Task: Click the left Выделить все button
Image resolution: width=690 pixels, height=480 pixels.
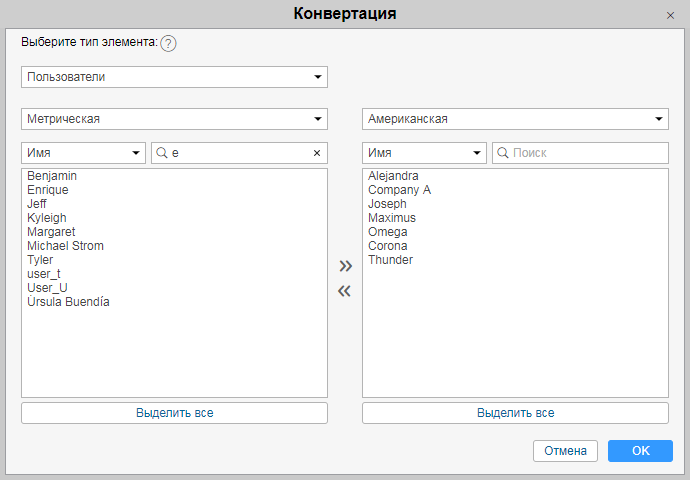Action: (x=174, y=412)
